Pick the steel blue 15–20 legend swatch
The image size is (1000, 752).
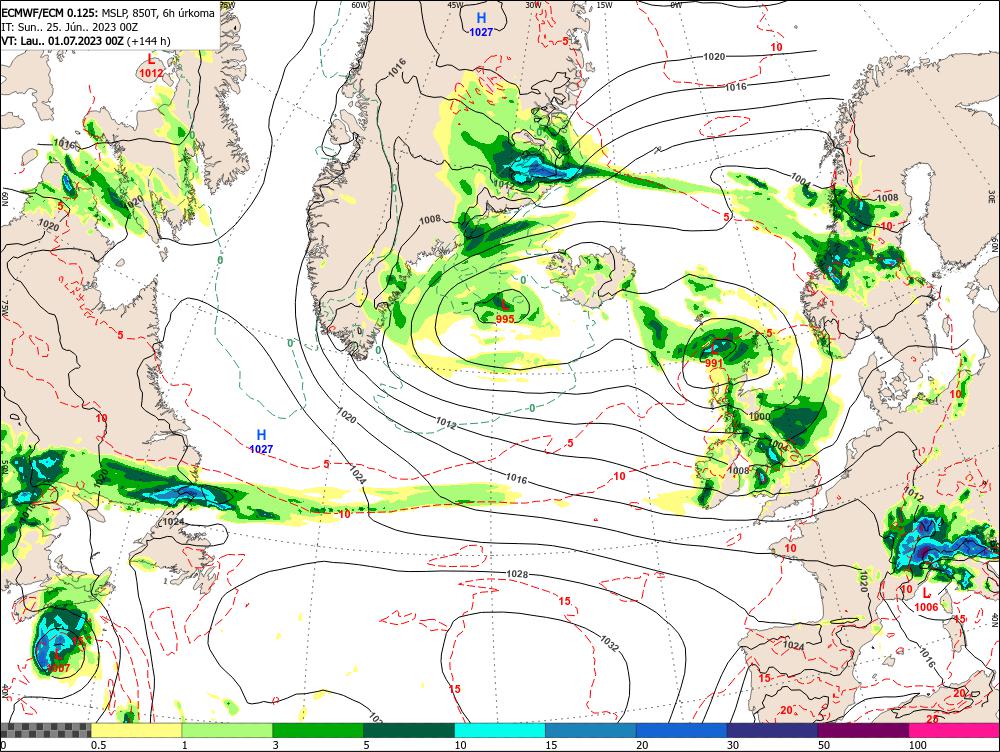(591, 730)
